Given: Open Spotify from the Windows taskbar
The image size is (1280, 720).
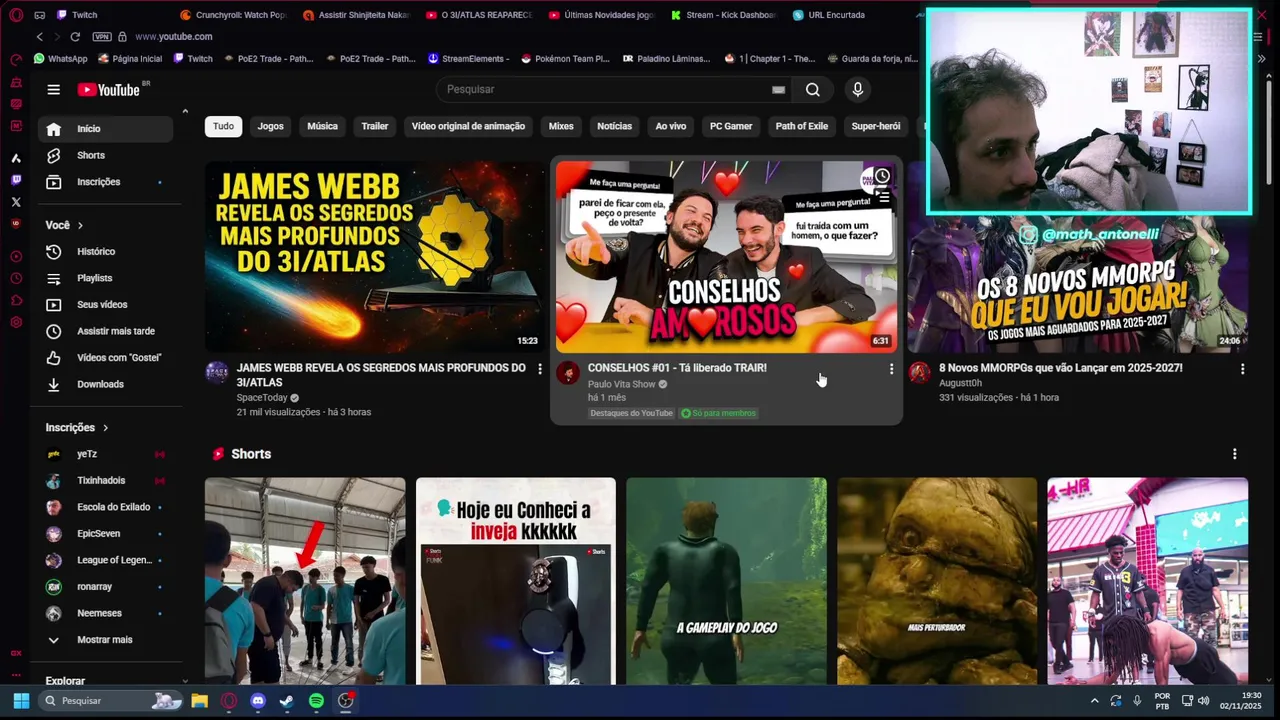Looking at the screenshot, I should pos(316,701).
